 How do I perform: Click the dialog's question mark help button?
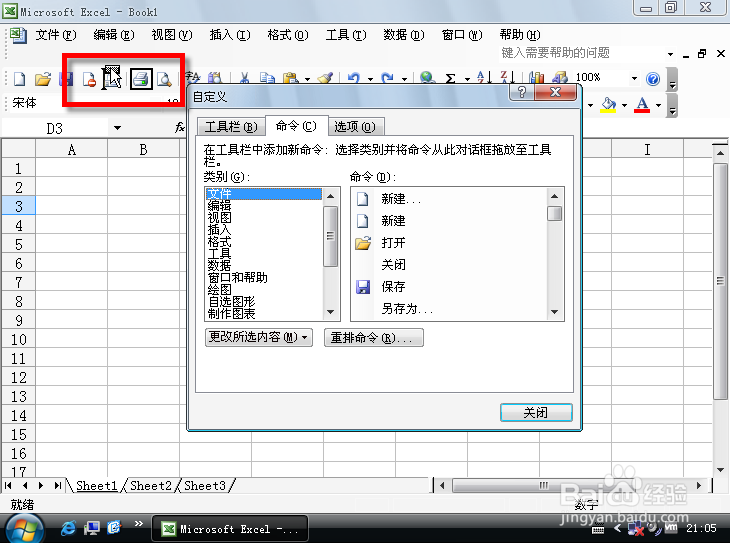pos(522,92)
